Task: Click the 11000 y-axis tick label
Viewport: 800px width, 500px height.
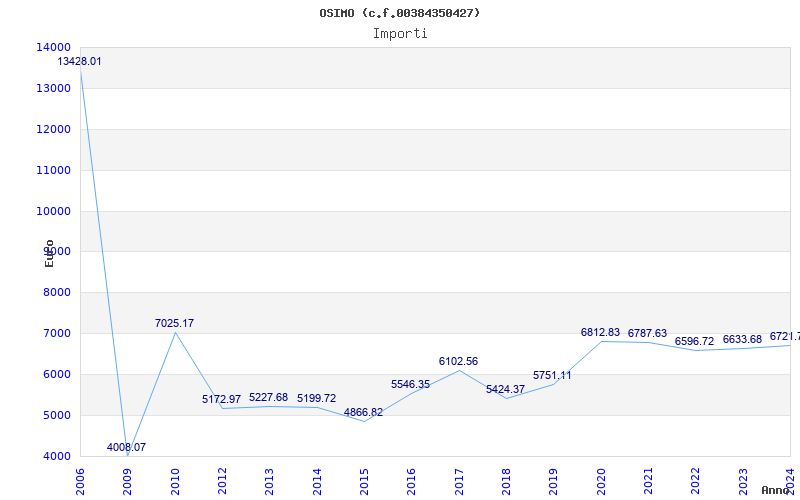Action: [x=53, y=170]
